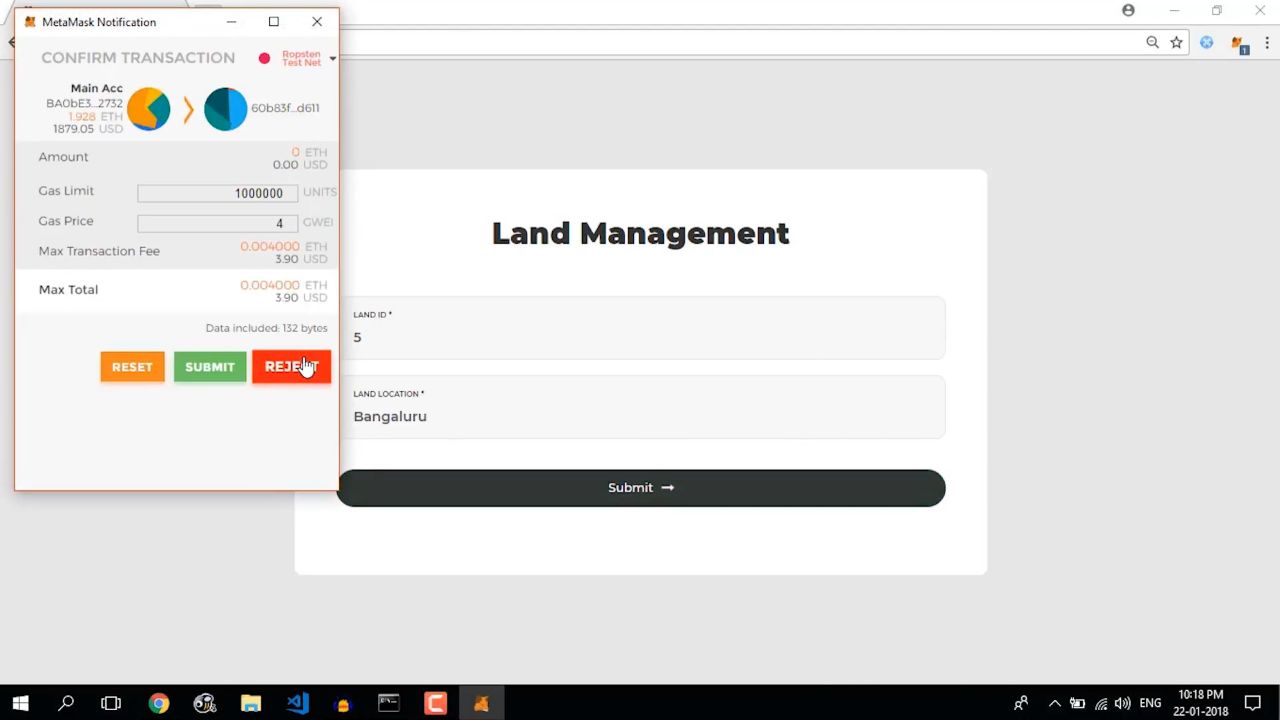Maximize the MetaMask Notification window
Viewport: 1280px width, 720px height.
click(x=273, y=22)
